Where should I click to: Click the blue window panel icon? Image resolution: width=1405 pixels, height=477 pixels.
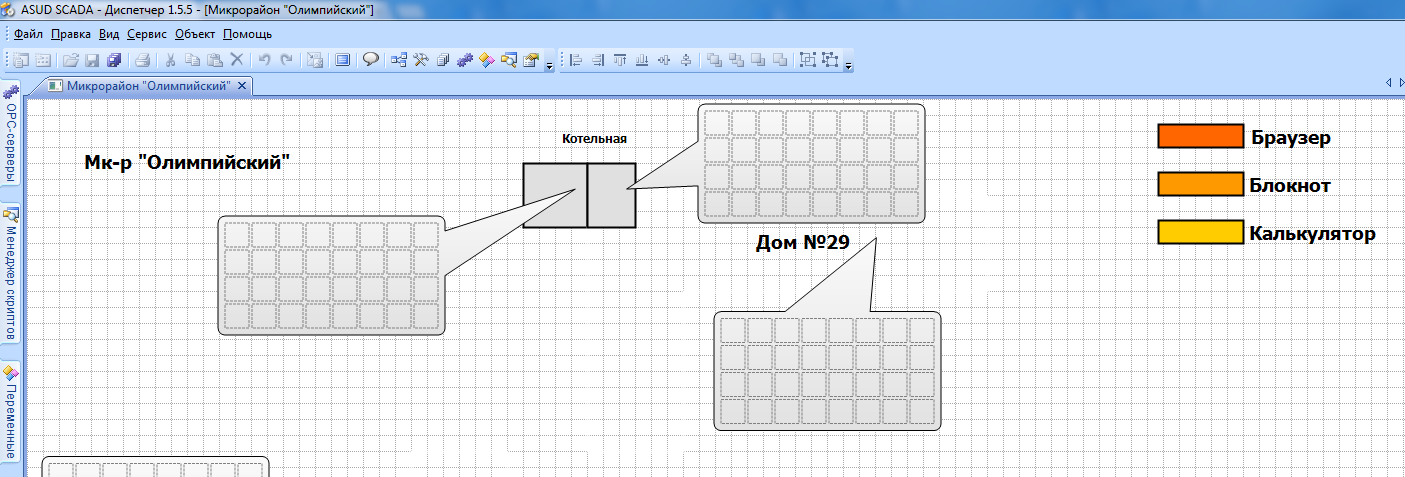pyautogui.click(x=343, y=60)
